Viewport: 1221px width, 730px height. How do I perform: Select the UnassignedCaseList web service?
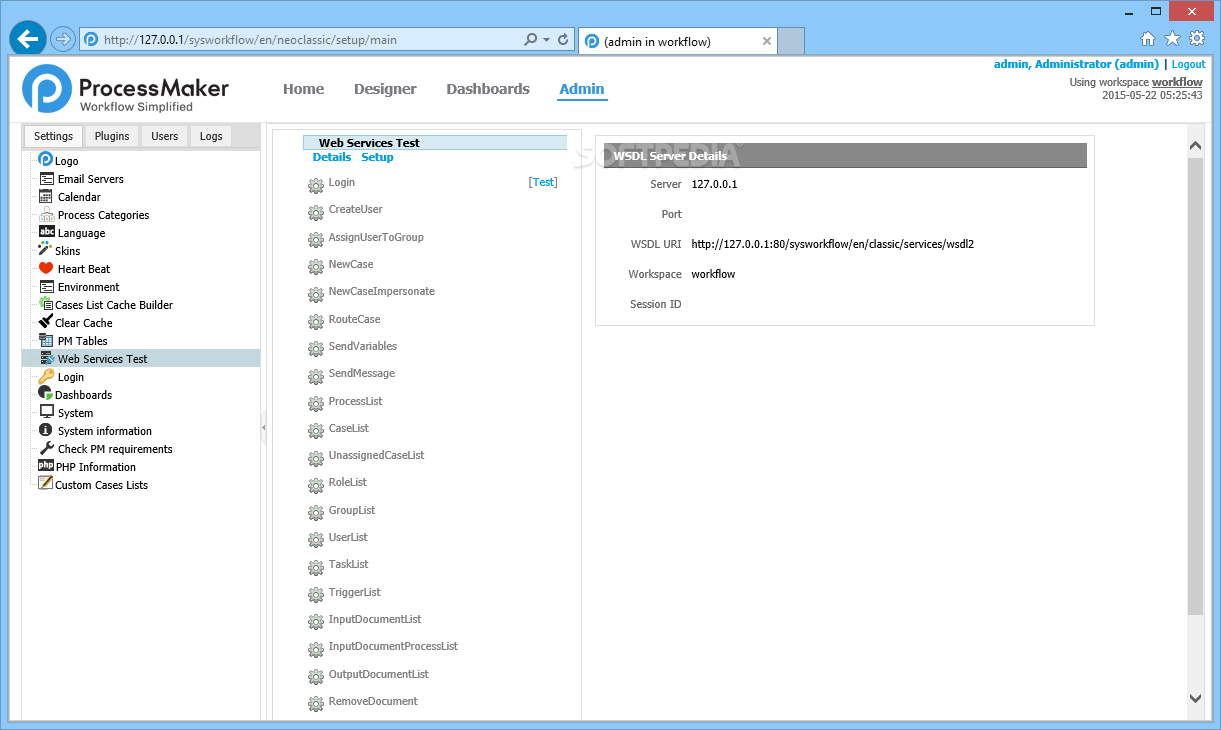pyautogui.click(x=376, y=455)
